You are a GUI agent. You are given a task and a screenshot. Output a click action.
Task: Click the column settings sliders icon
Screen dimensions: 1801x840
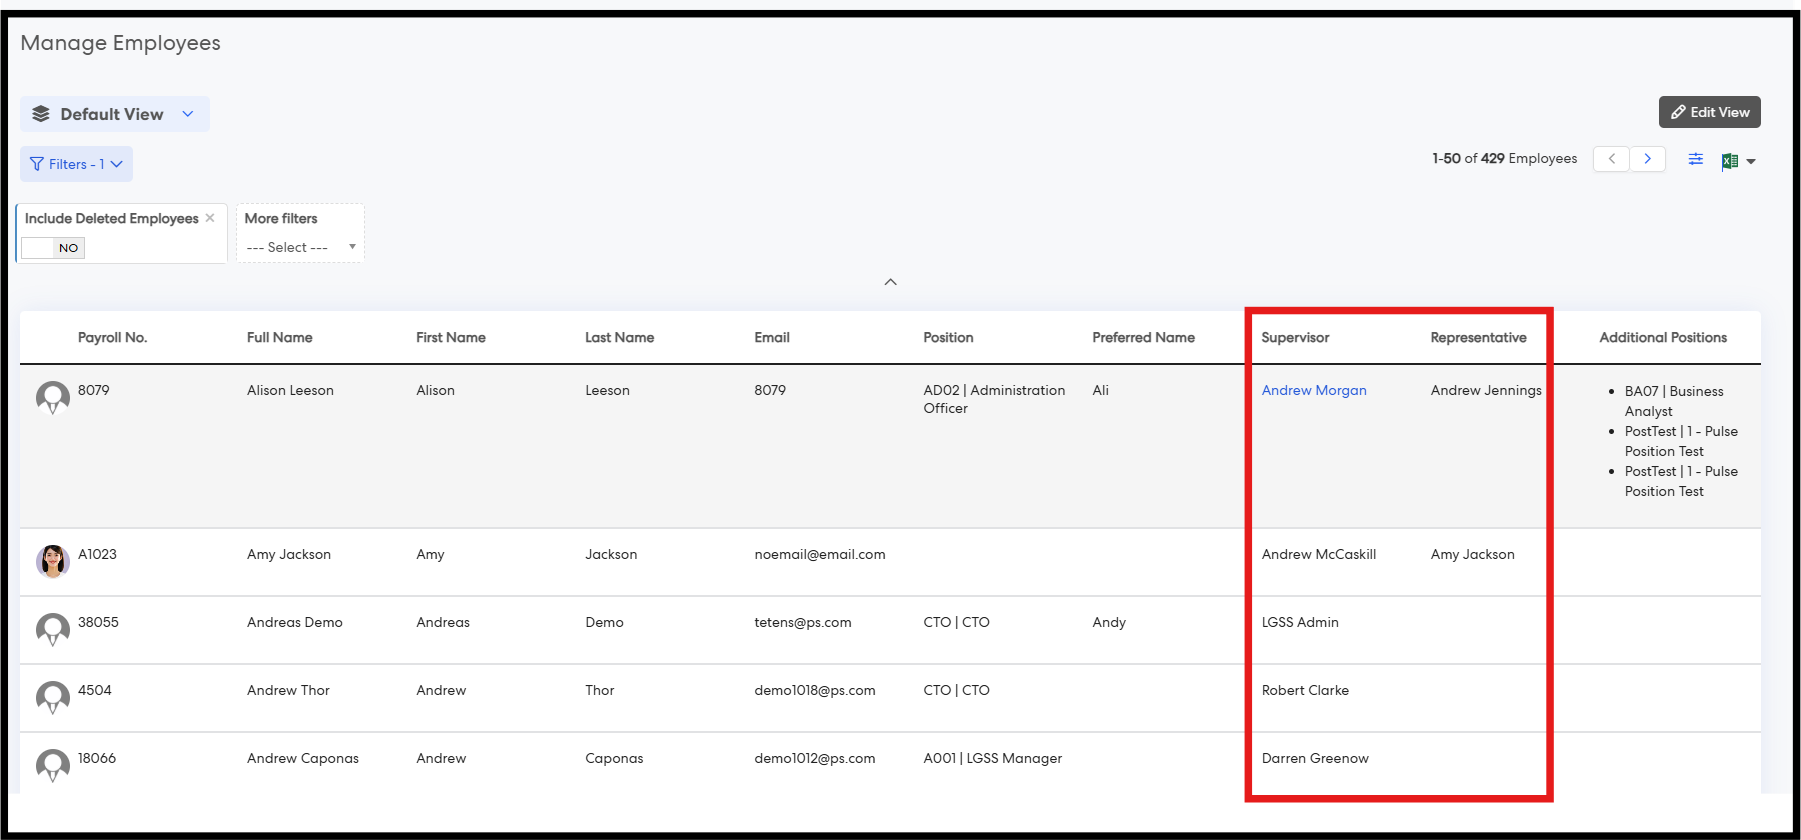pyautogui.click(x=1696, y=159)
